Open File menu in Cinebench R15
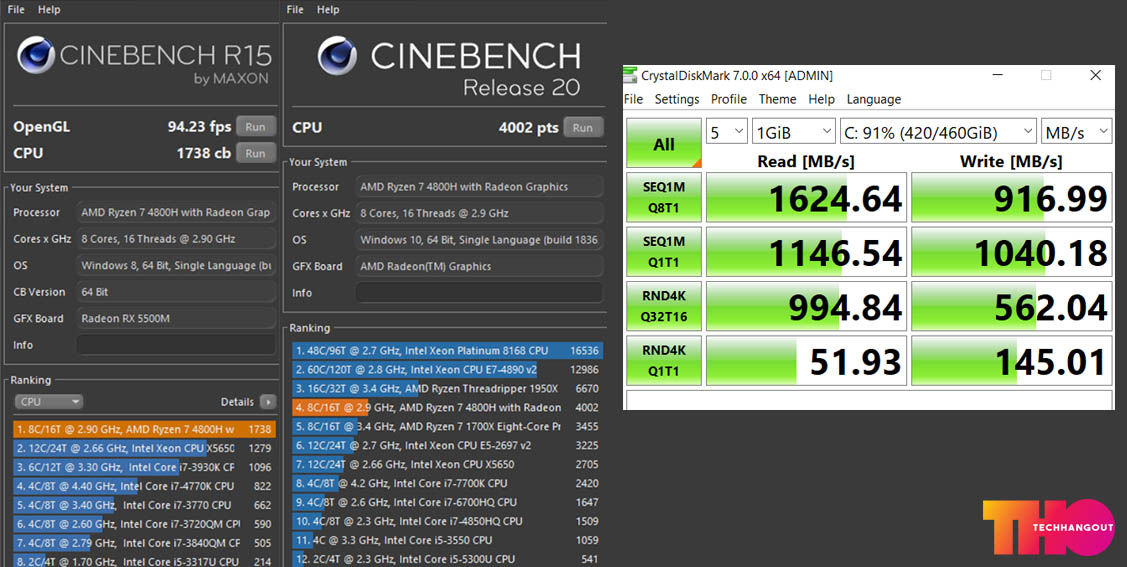Image resolution: width=1127 pixels, height=567 pixels. point(16,9)
